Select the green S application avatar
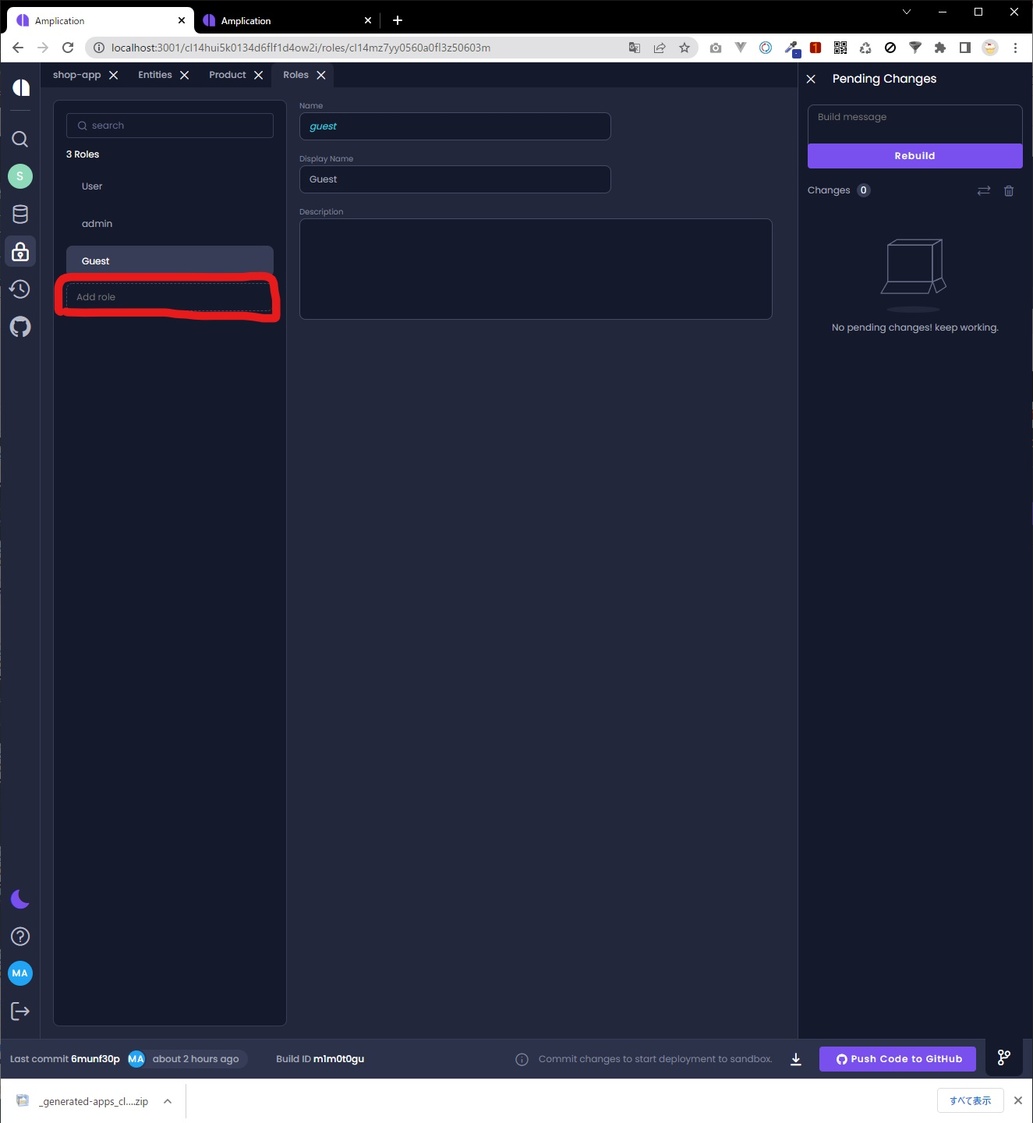This screenshot has height=1123, width=1033. tap(20, 176)
